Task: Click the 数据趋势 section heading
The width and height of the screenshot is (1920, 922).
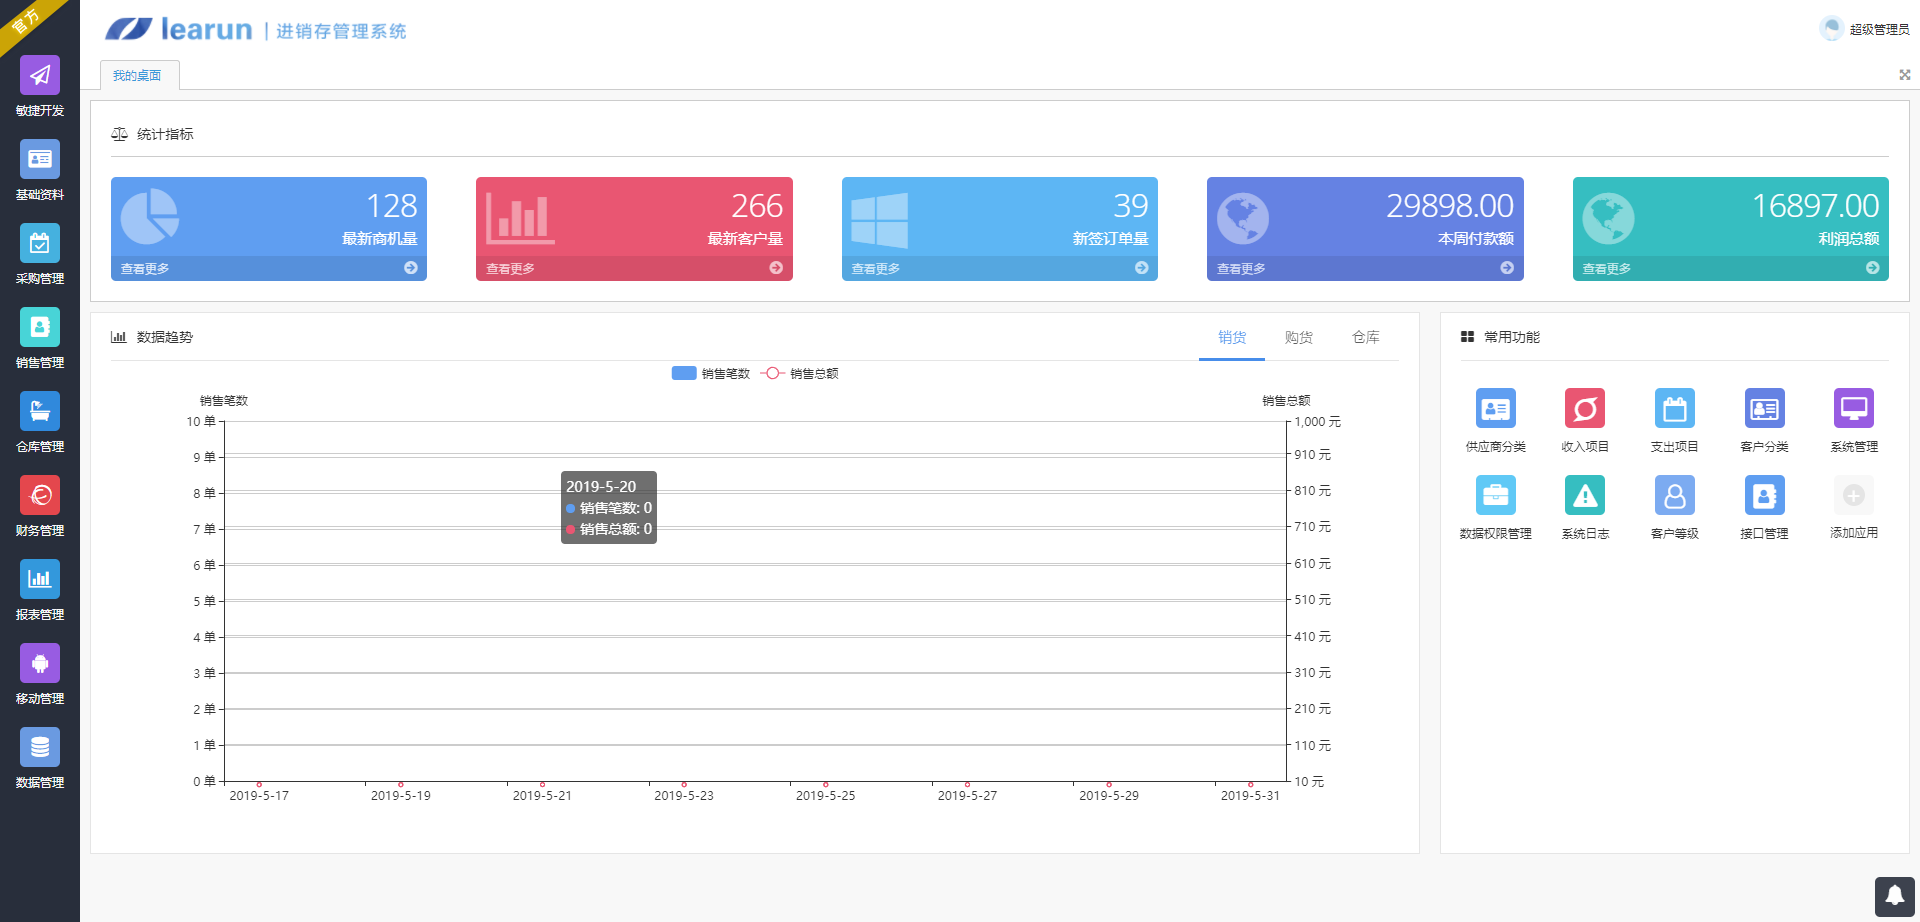Action: pos(165,337)
